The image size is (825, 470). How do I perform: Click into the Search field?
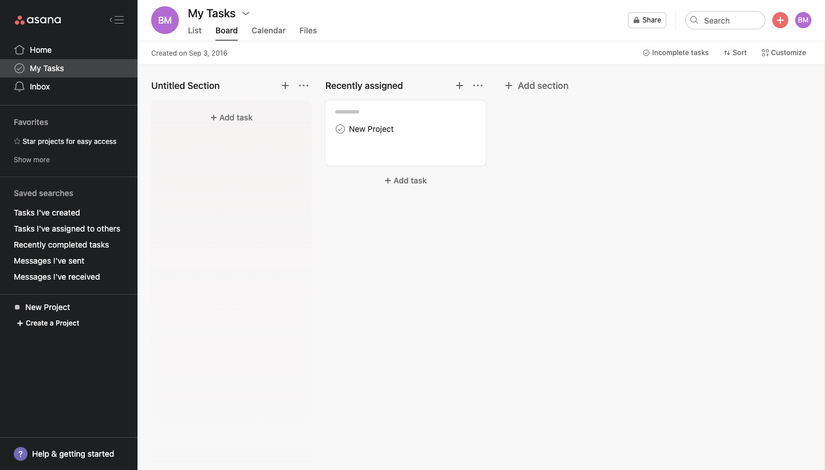pyautogui.click(x=725, y=21)
